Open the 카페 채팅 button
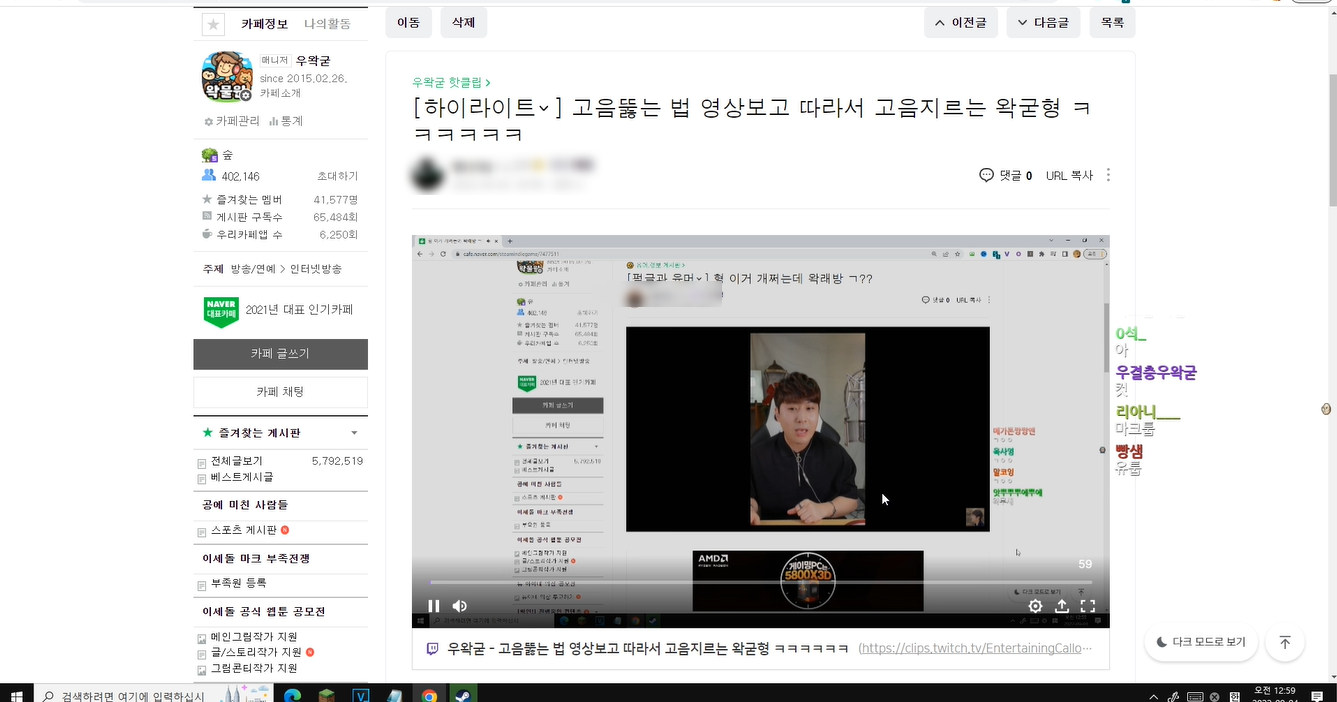1337x702 pixels. point(281,392)
